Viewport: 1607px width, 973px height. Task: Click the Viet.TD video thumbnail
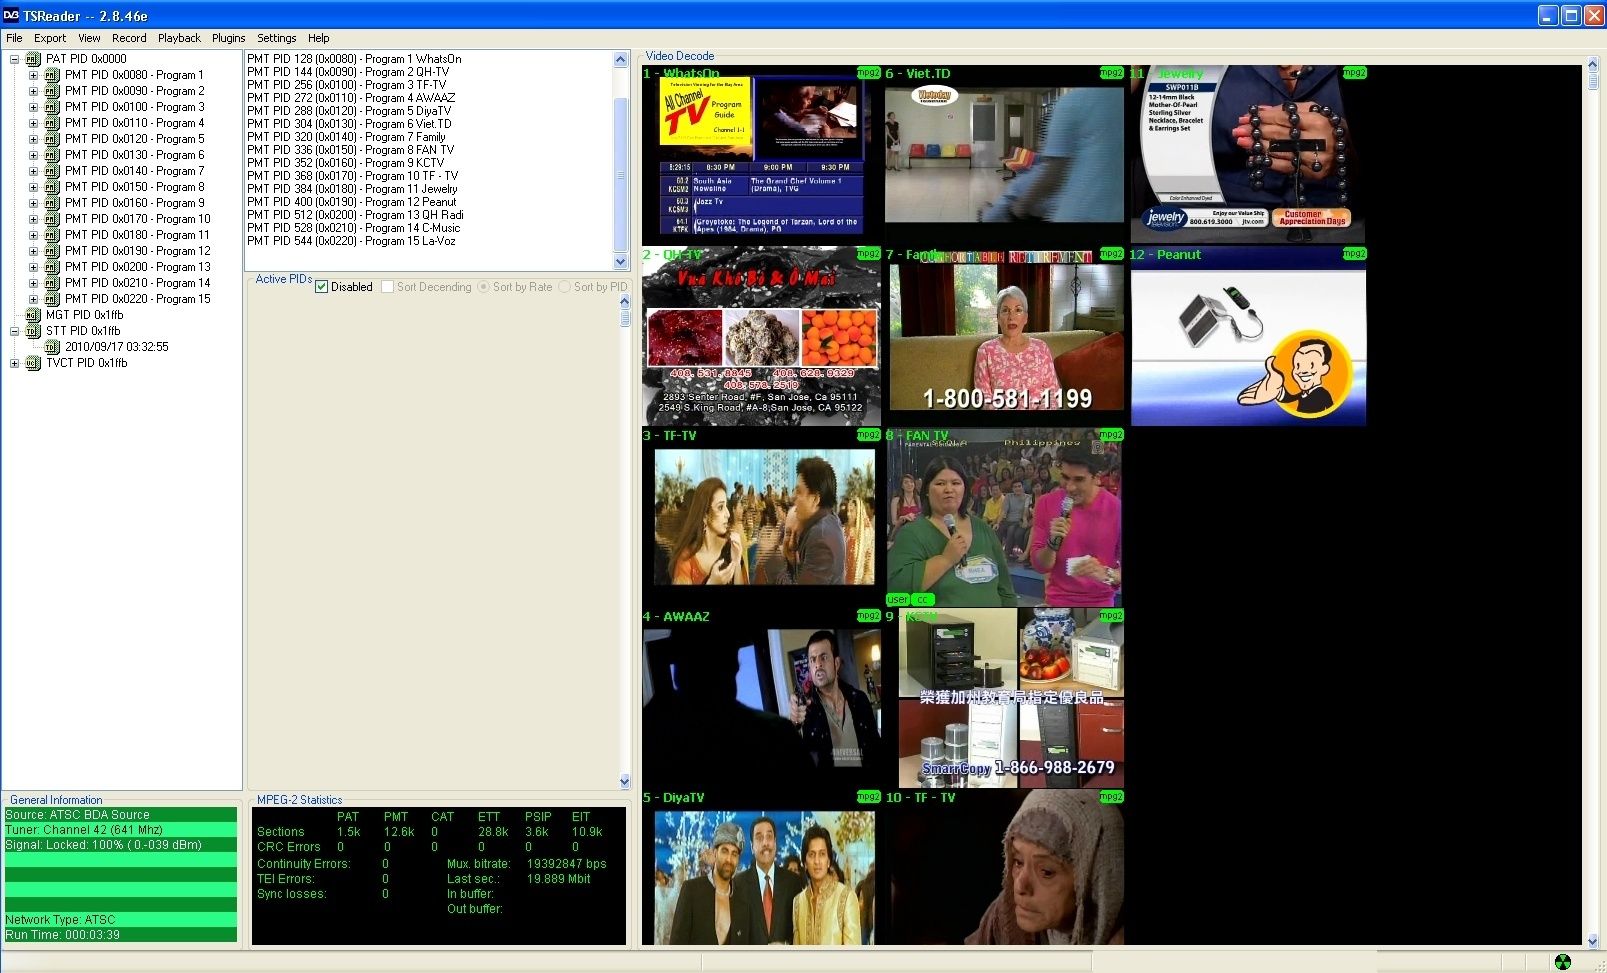tap(1004, 155)
